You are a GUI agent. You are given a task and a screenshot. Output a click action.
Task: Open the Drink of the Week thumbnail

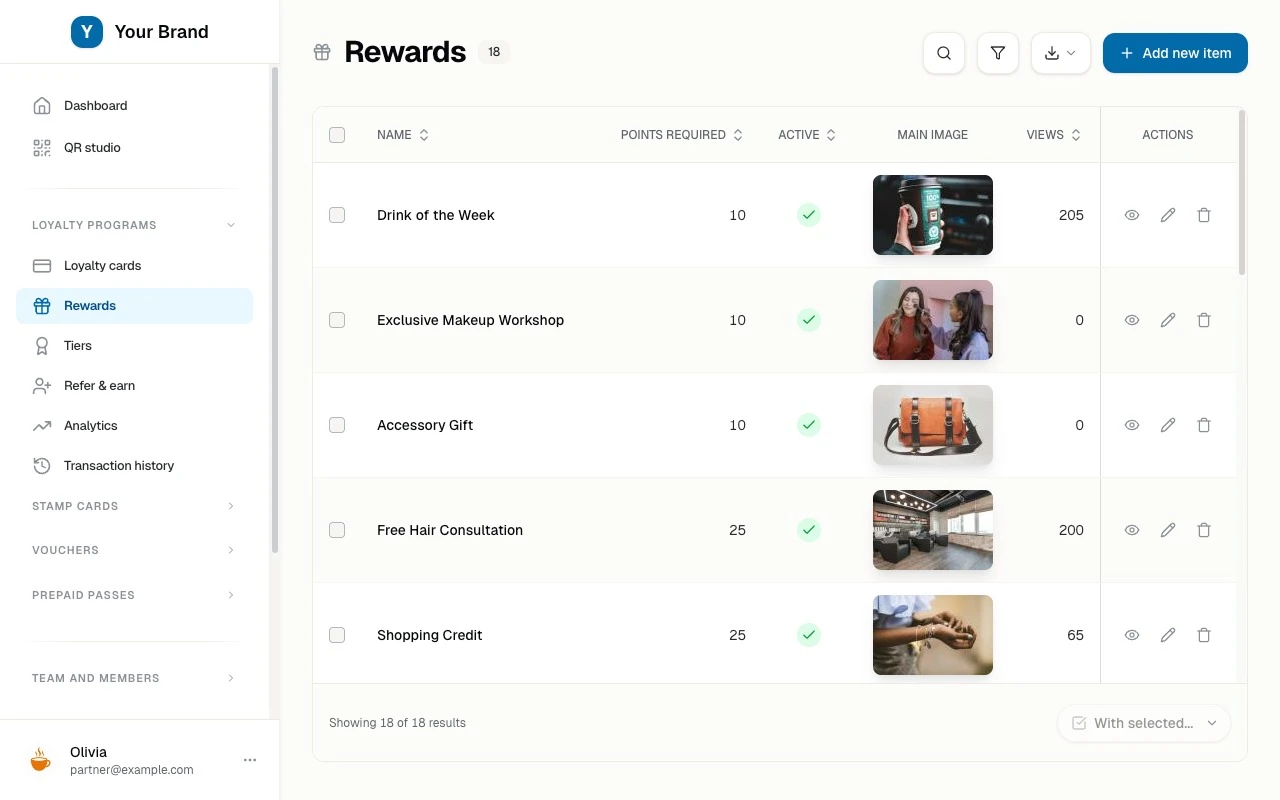click(x=933, y=215)
